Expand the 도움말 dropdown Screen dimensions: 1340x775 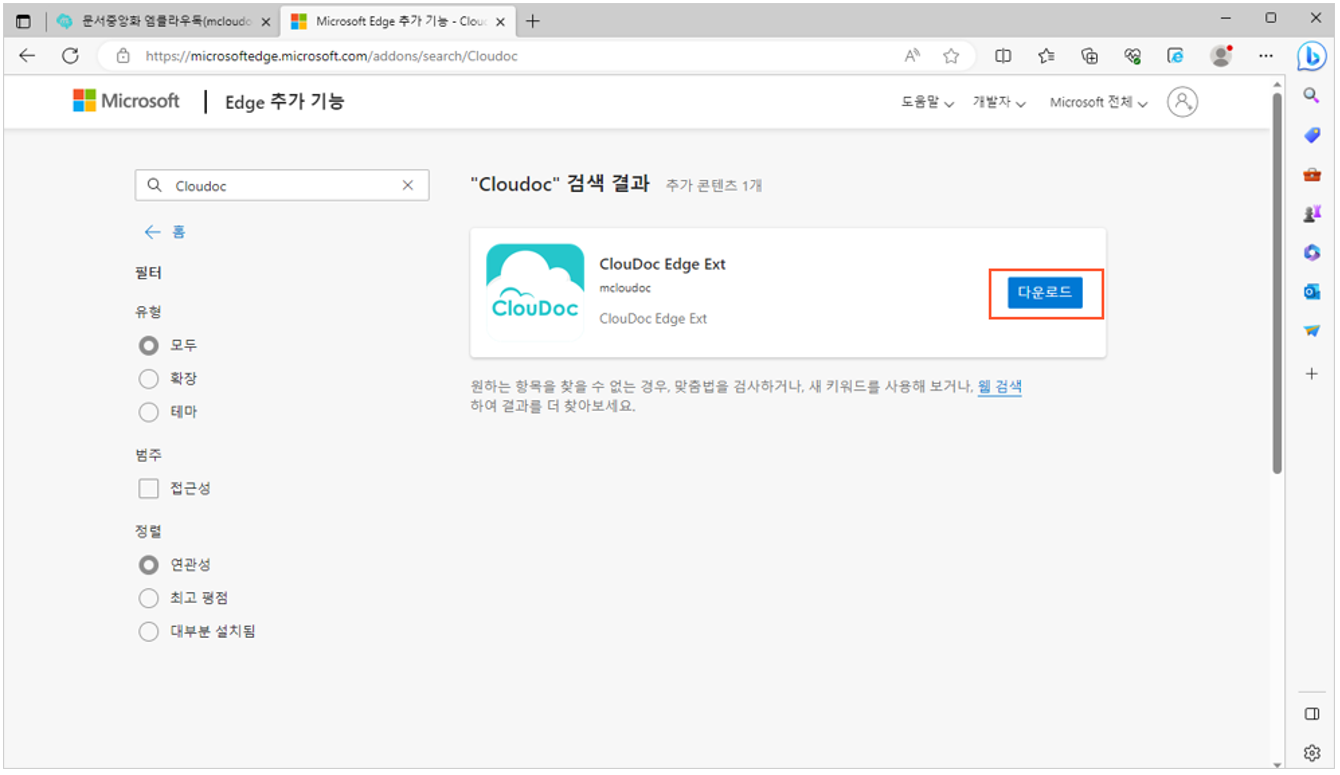pyautogui.click(x=927, y=102)
